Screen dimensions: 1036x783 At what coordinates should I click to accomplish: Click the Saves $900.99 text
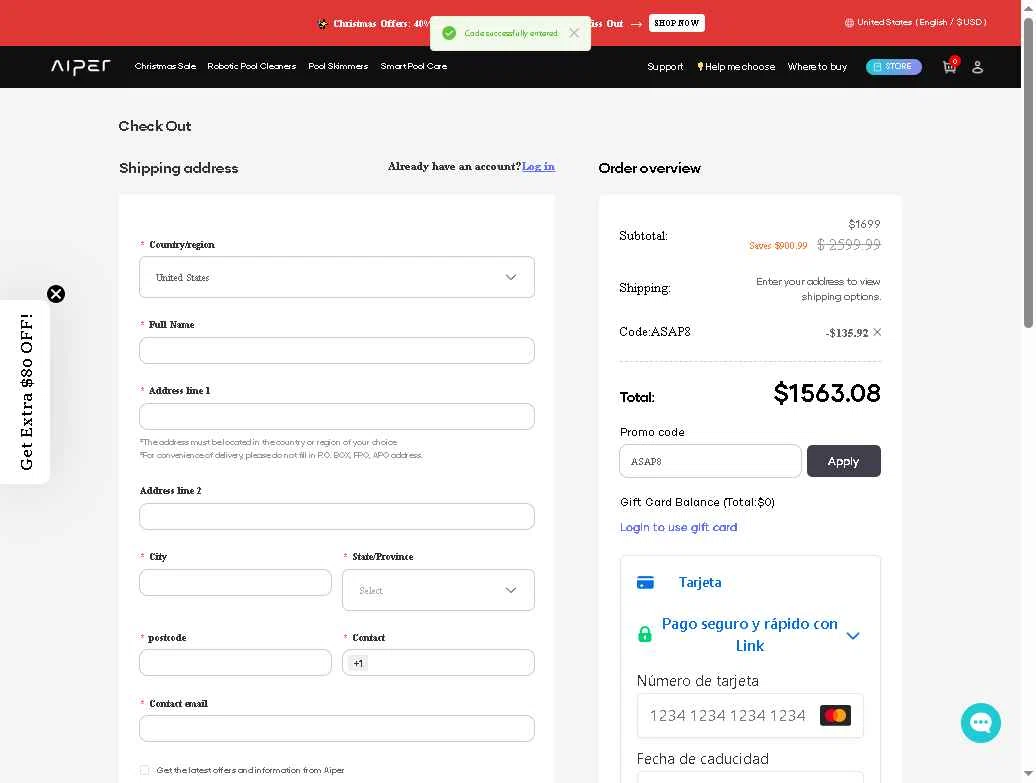pos(778,246)
